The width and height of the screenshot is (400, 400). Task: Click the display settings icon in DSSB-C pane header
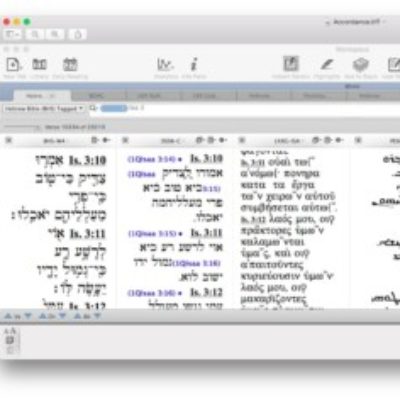tap(211, 140)
